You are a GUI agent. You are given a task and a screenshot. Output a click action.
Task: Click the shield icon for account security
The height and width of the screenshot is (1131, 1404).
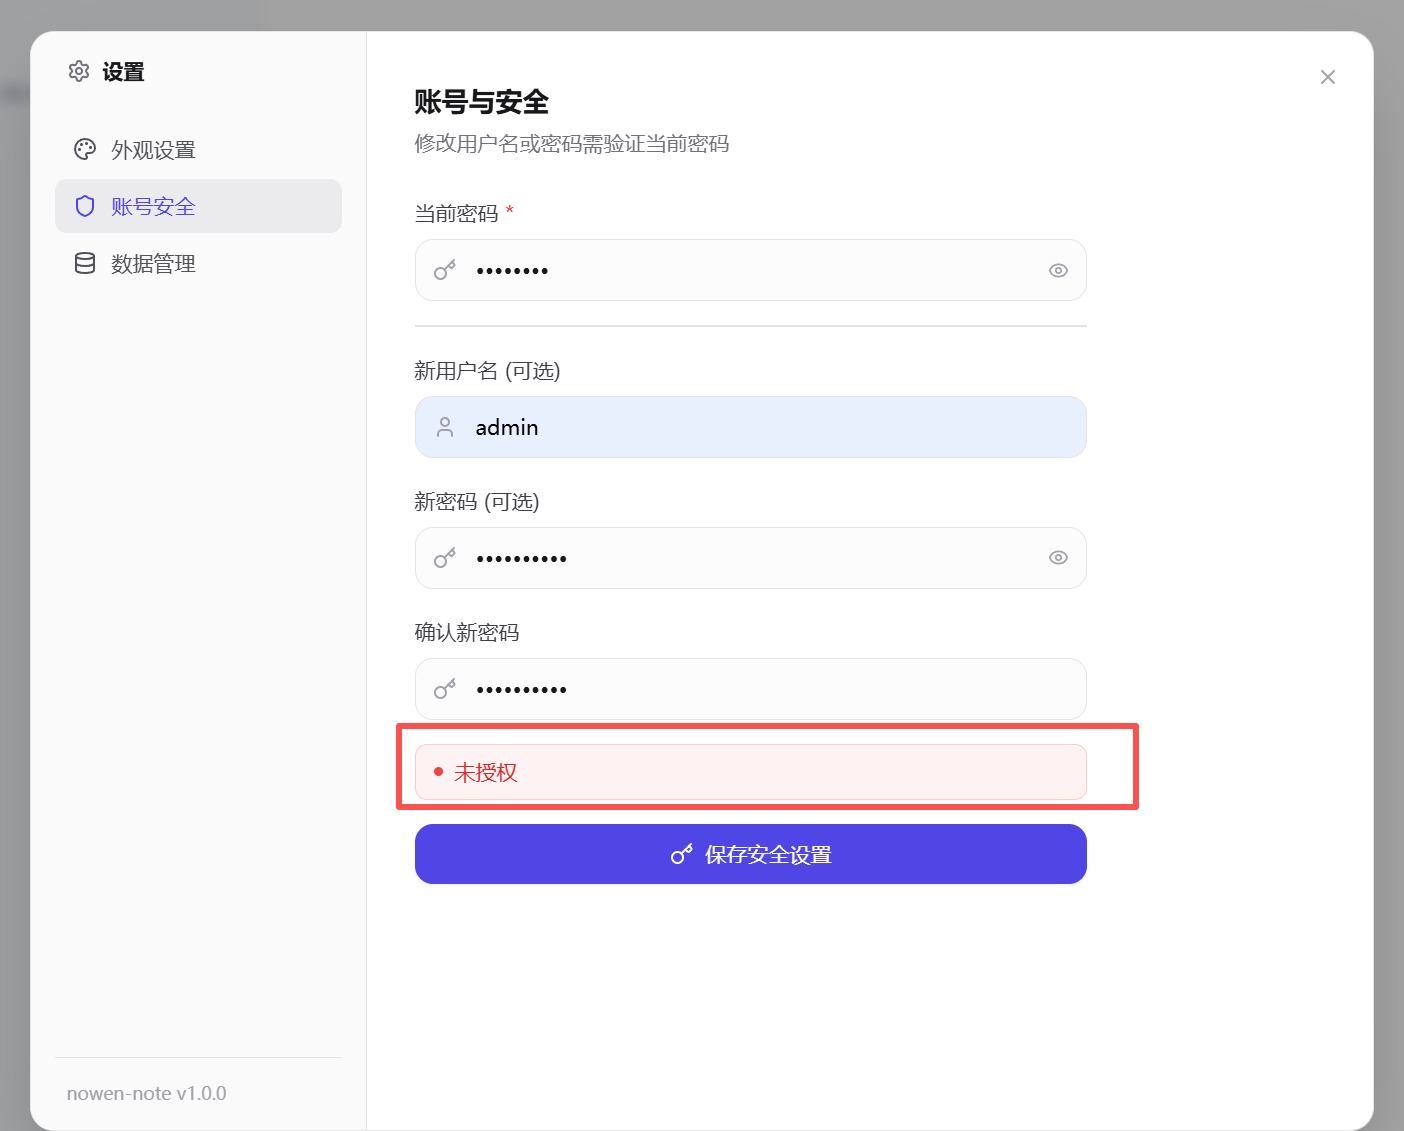[85, 206]
